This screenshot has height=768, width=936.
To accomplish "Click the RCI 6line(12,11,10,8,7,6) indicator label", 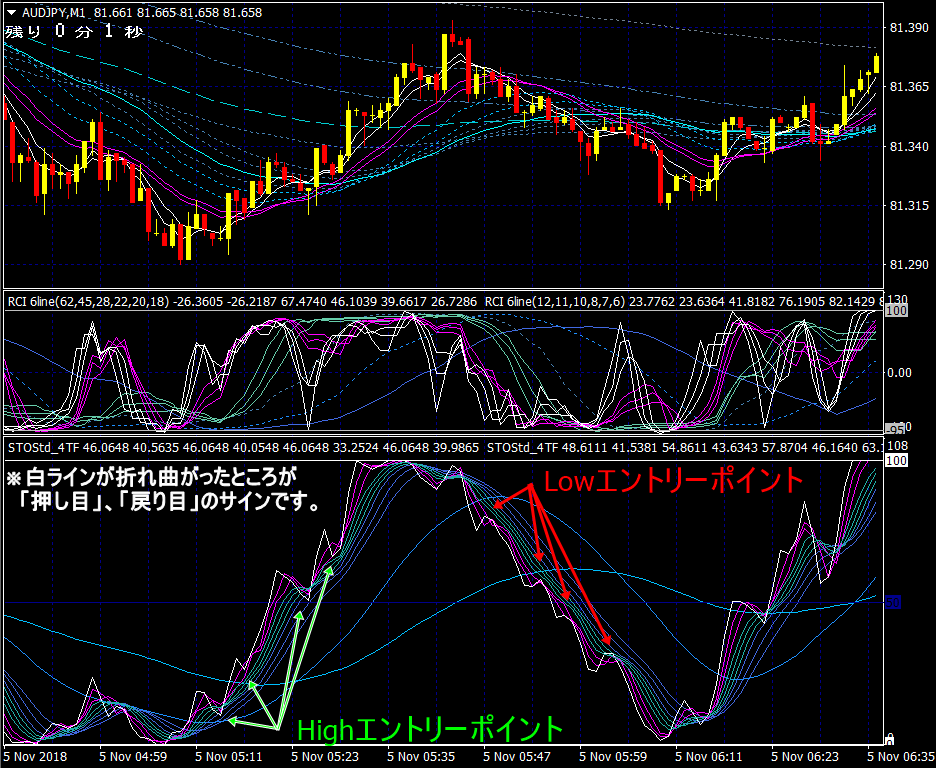I will coord(555,302).
